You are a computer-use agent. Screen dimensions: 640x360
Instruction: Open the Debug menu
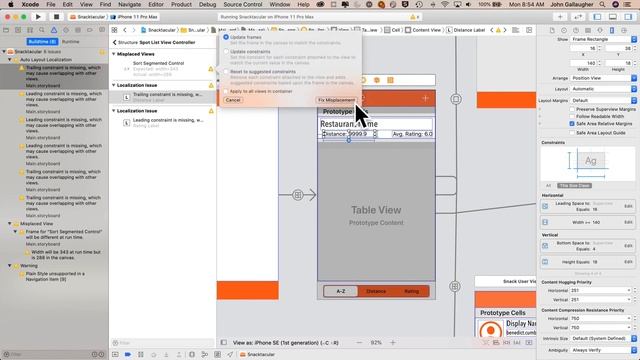click(207, 4)
